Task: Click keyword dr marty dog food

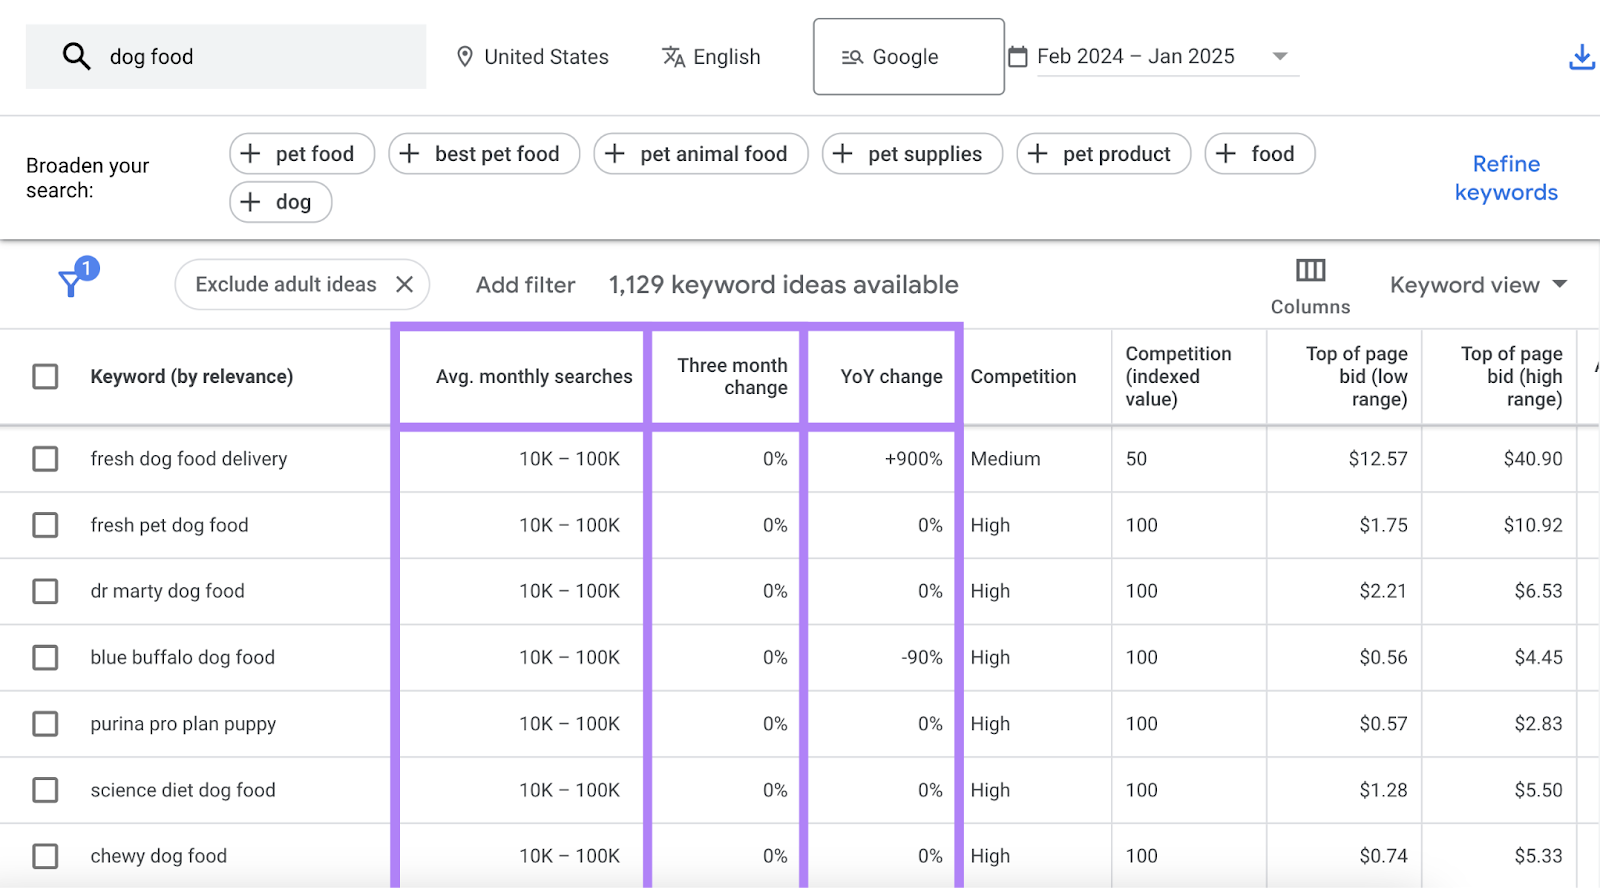Action: coord(167,591)
